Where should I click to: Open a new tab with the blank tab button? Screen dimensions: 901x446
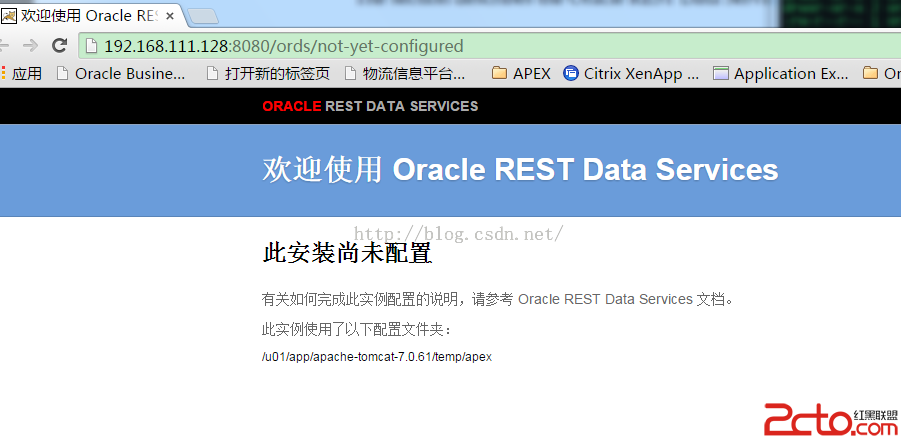[x=203, y=17]
